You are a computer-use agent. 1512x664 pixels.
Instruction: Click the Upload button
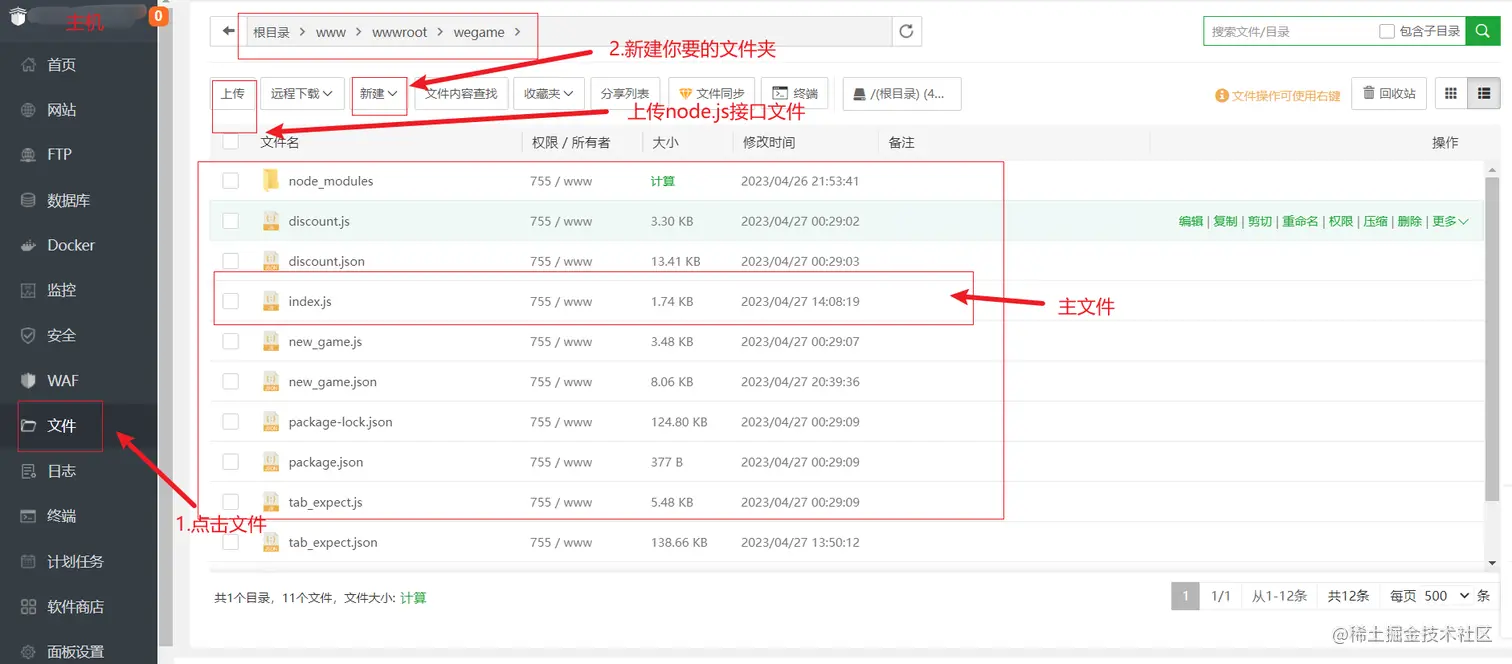click(233, 94)
